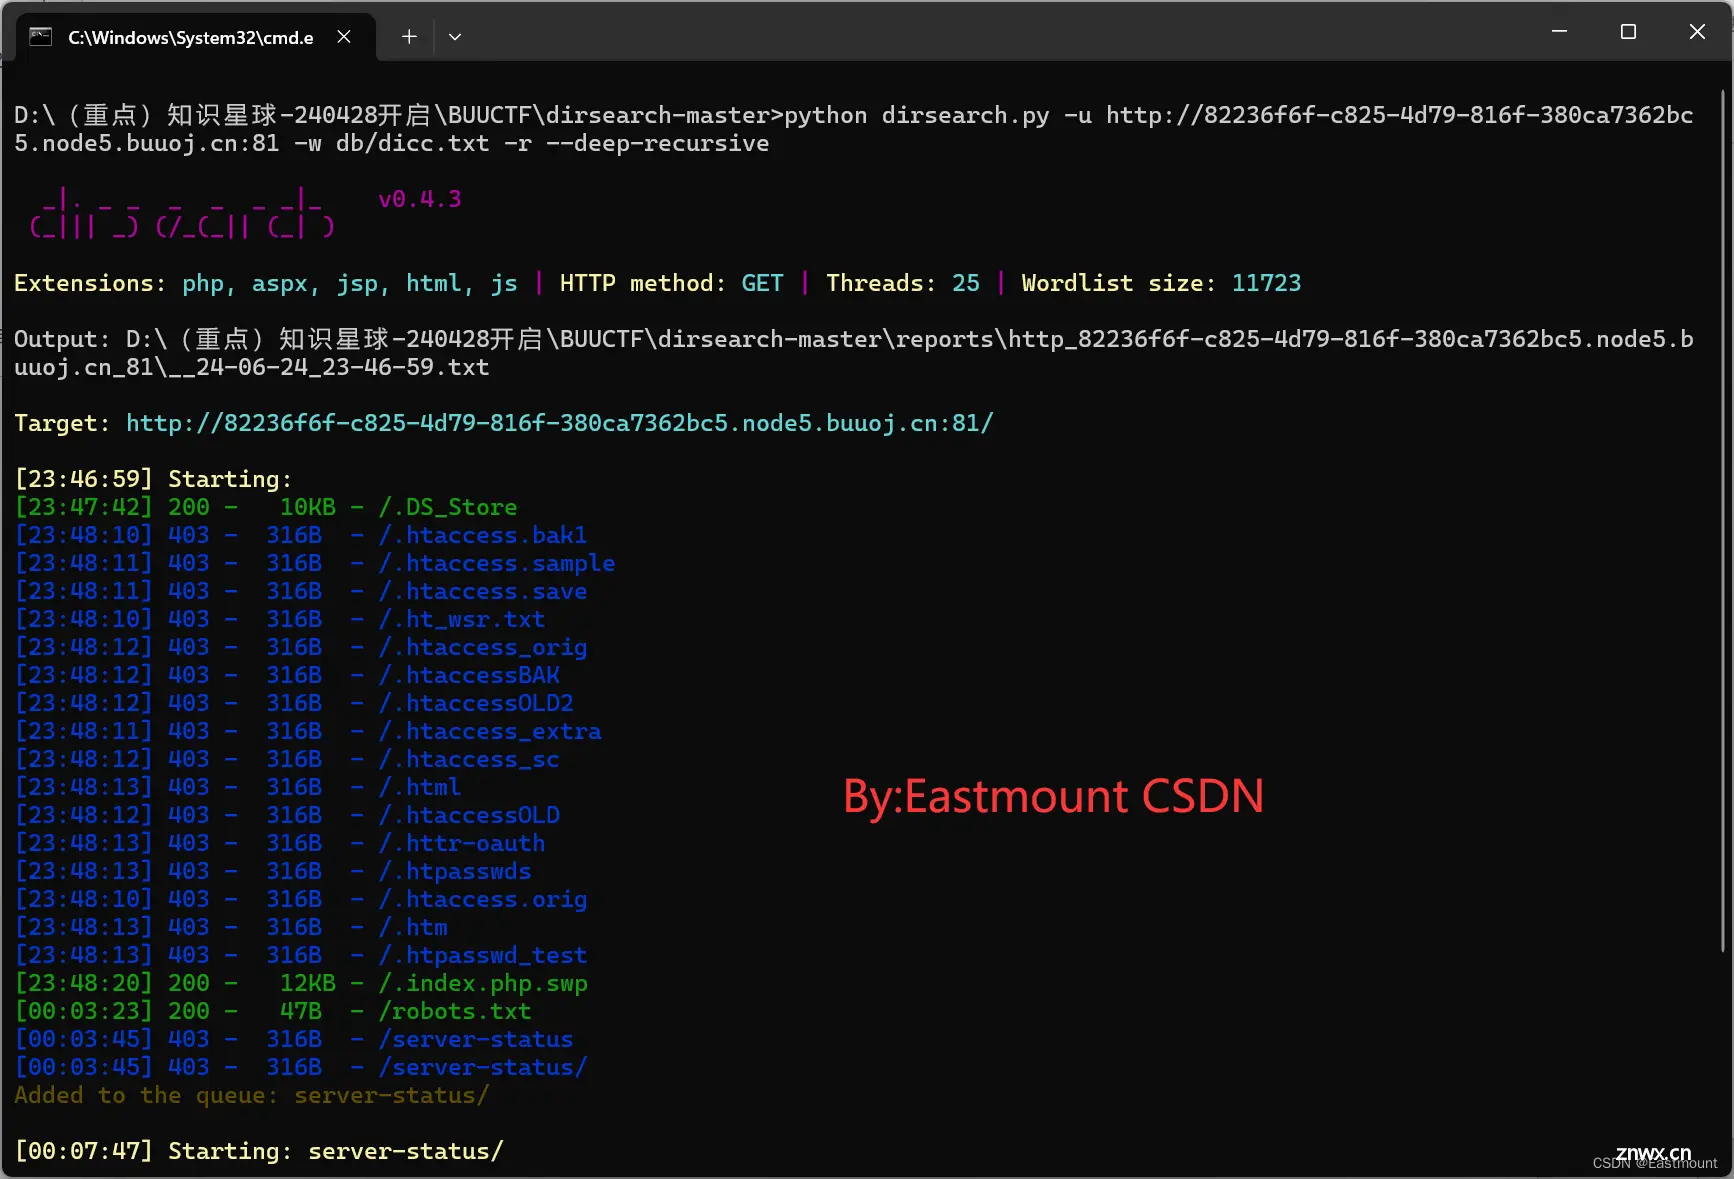Click the Wordlist size value 11723
This screenshot has height=1179, width=1734.
pos(1266,283)
